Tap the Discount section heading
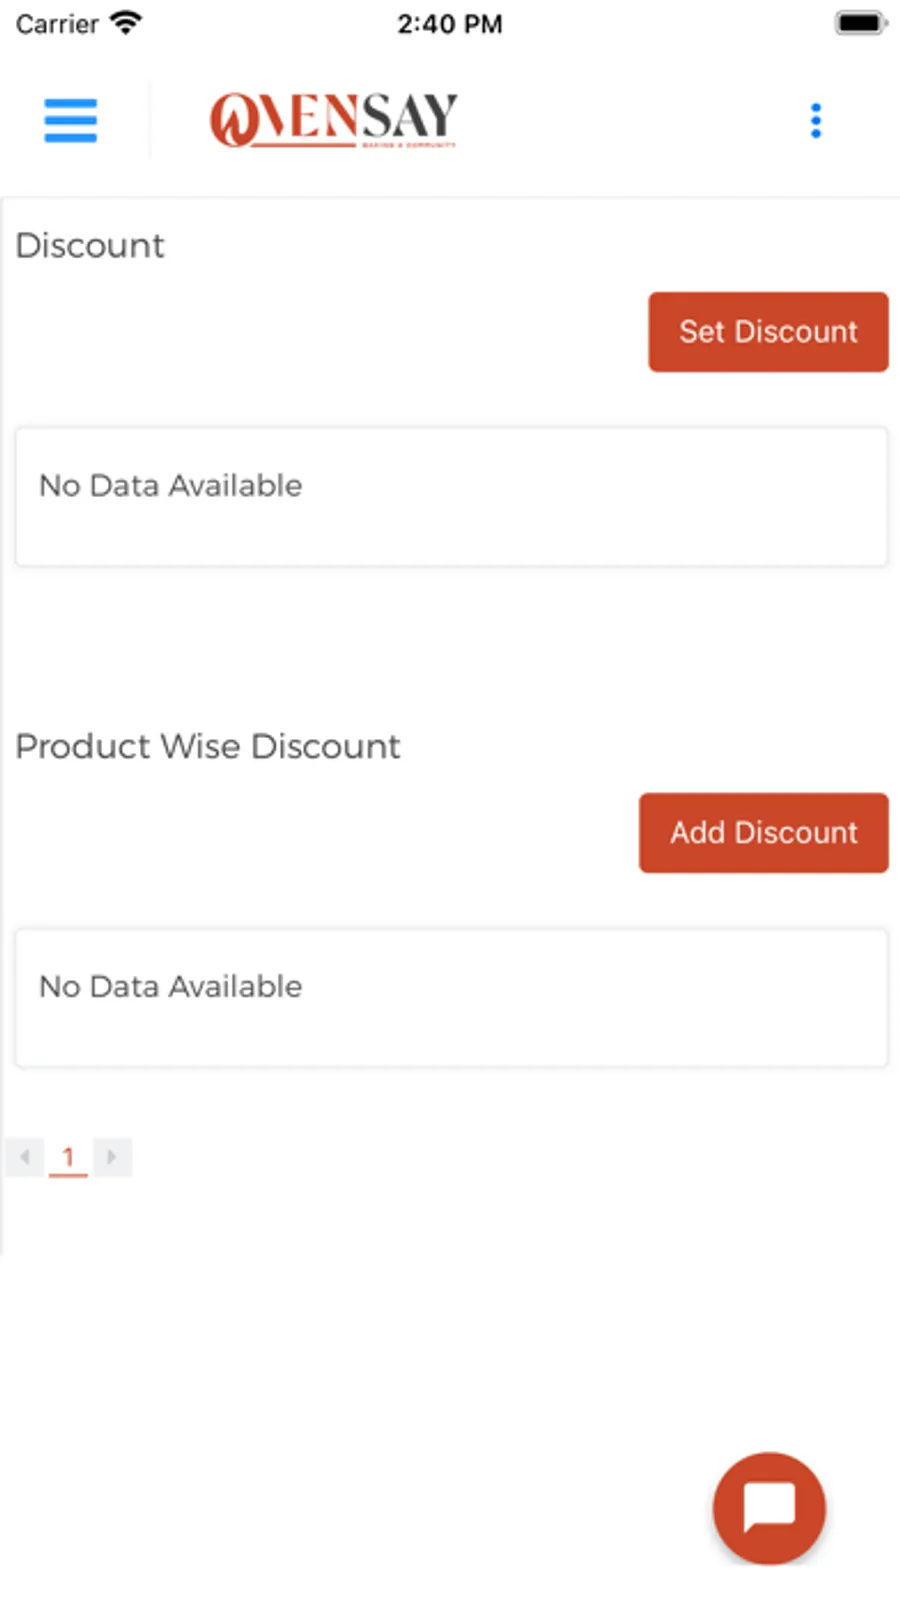This screenshot has width=900, height=1598. click(x=90, y=245)
